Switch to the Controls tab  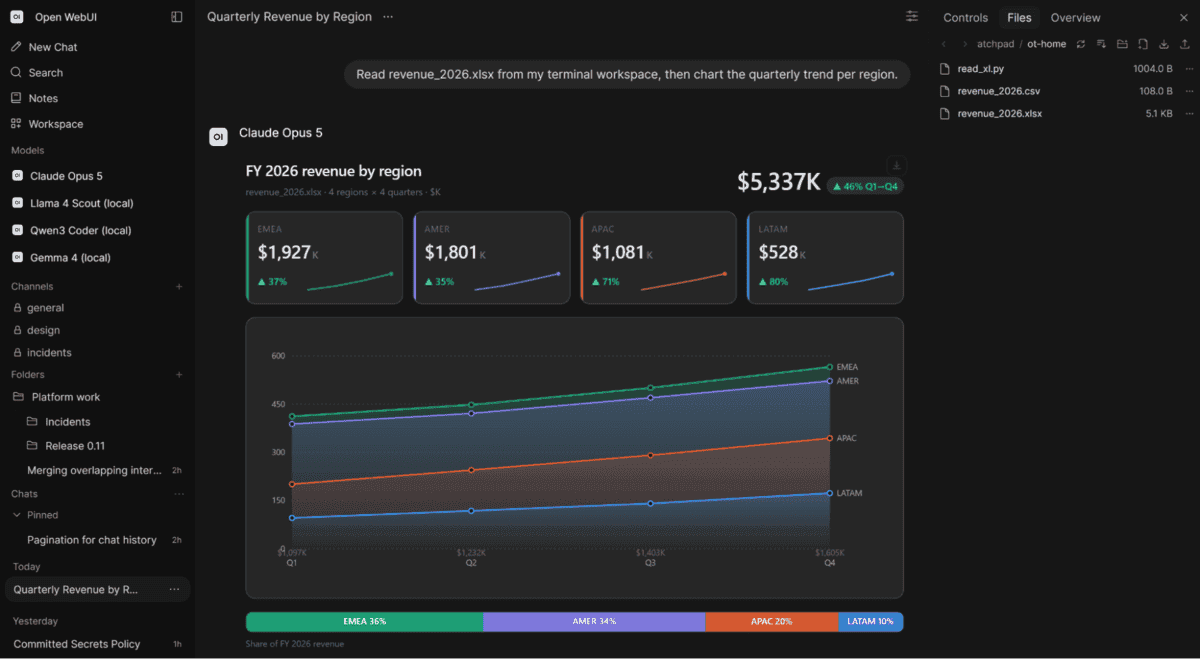(965, 18)
